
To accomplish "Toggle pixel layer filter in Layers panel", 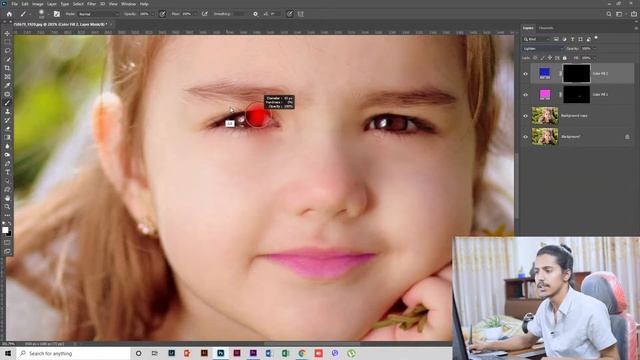I will tap(556, 39).
